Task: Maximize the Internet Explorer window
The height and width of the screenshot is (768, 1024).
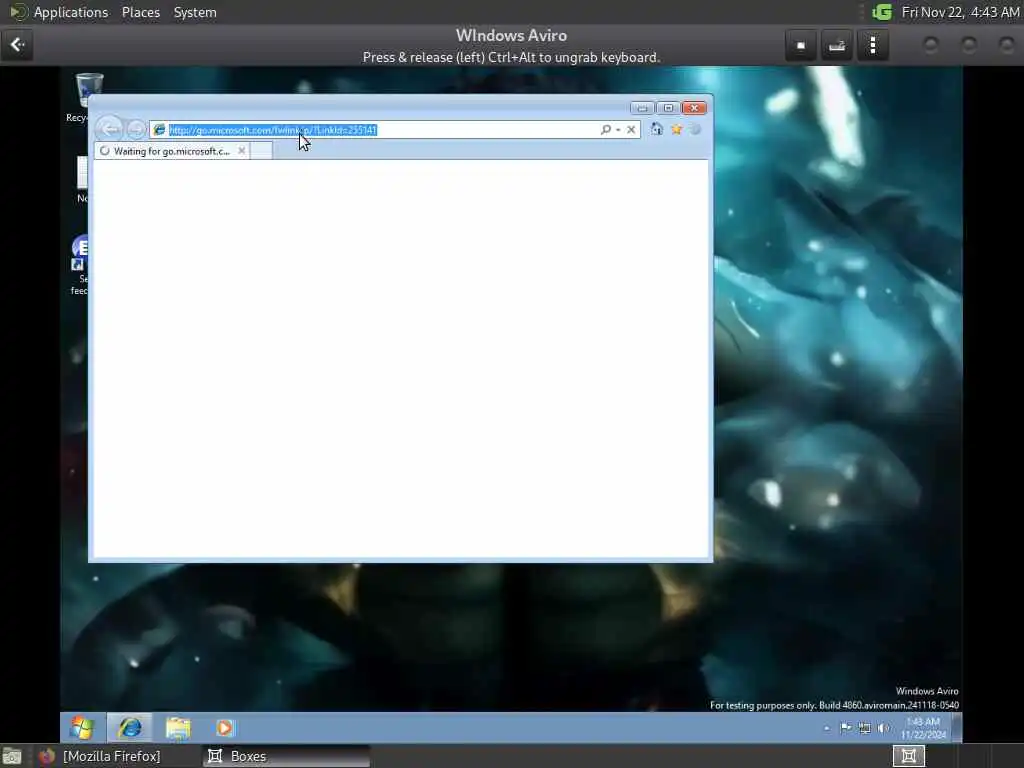Action: [x=668, y=108]
